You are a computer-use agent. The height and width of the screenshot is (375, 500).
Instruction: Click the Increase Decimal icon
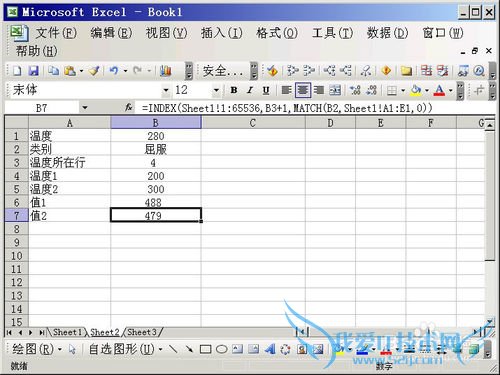pyautogui.click(x=355, y=90)
